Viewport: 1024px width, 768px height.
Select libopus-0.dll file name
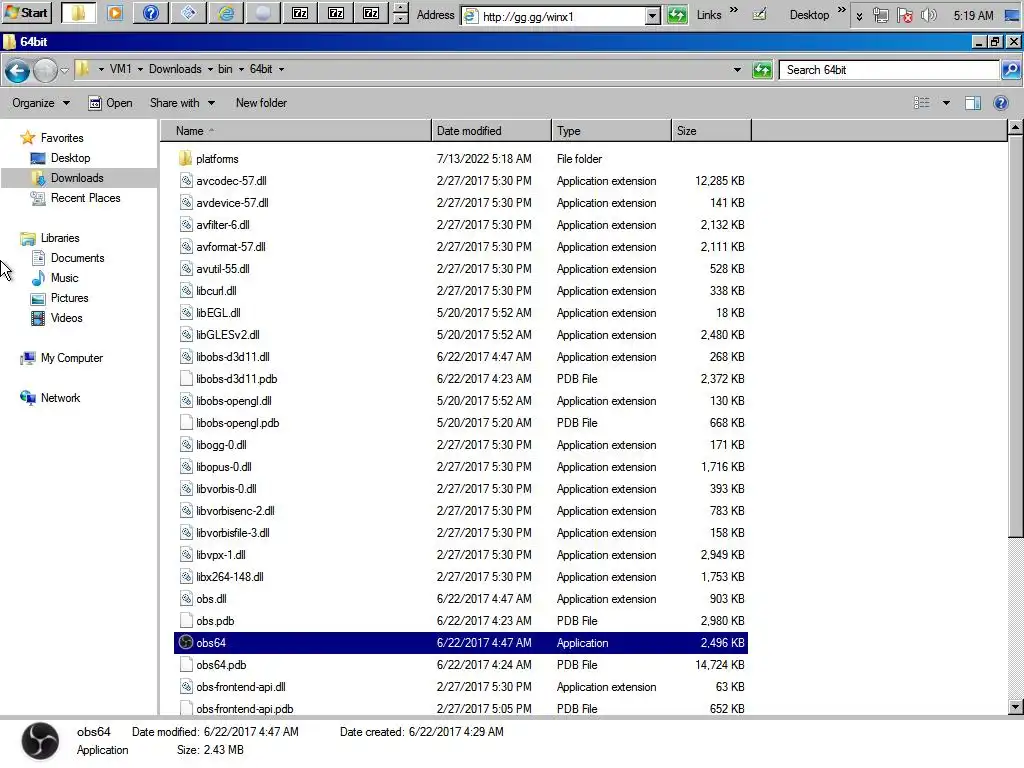coord(224,467)
